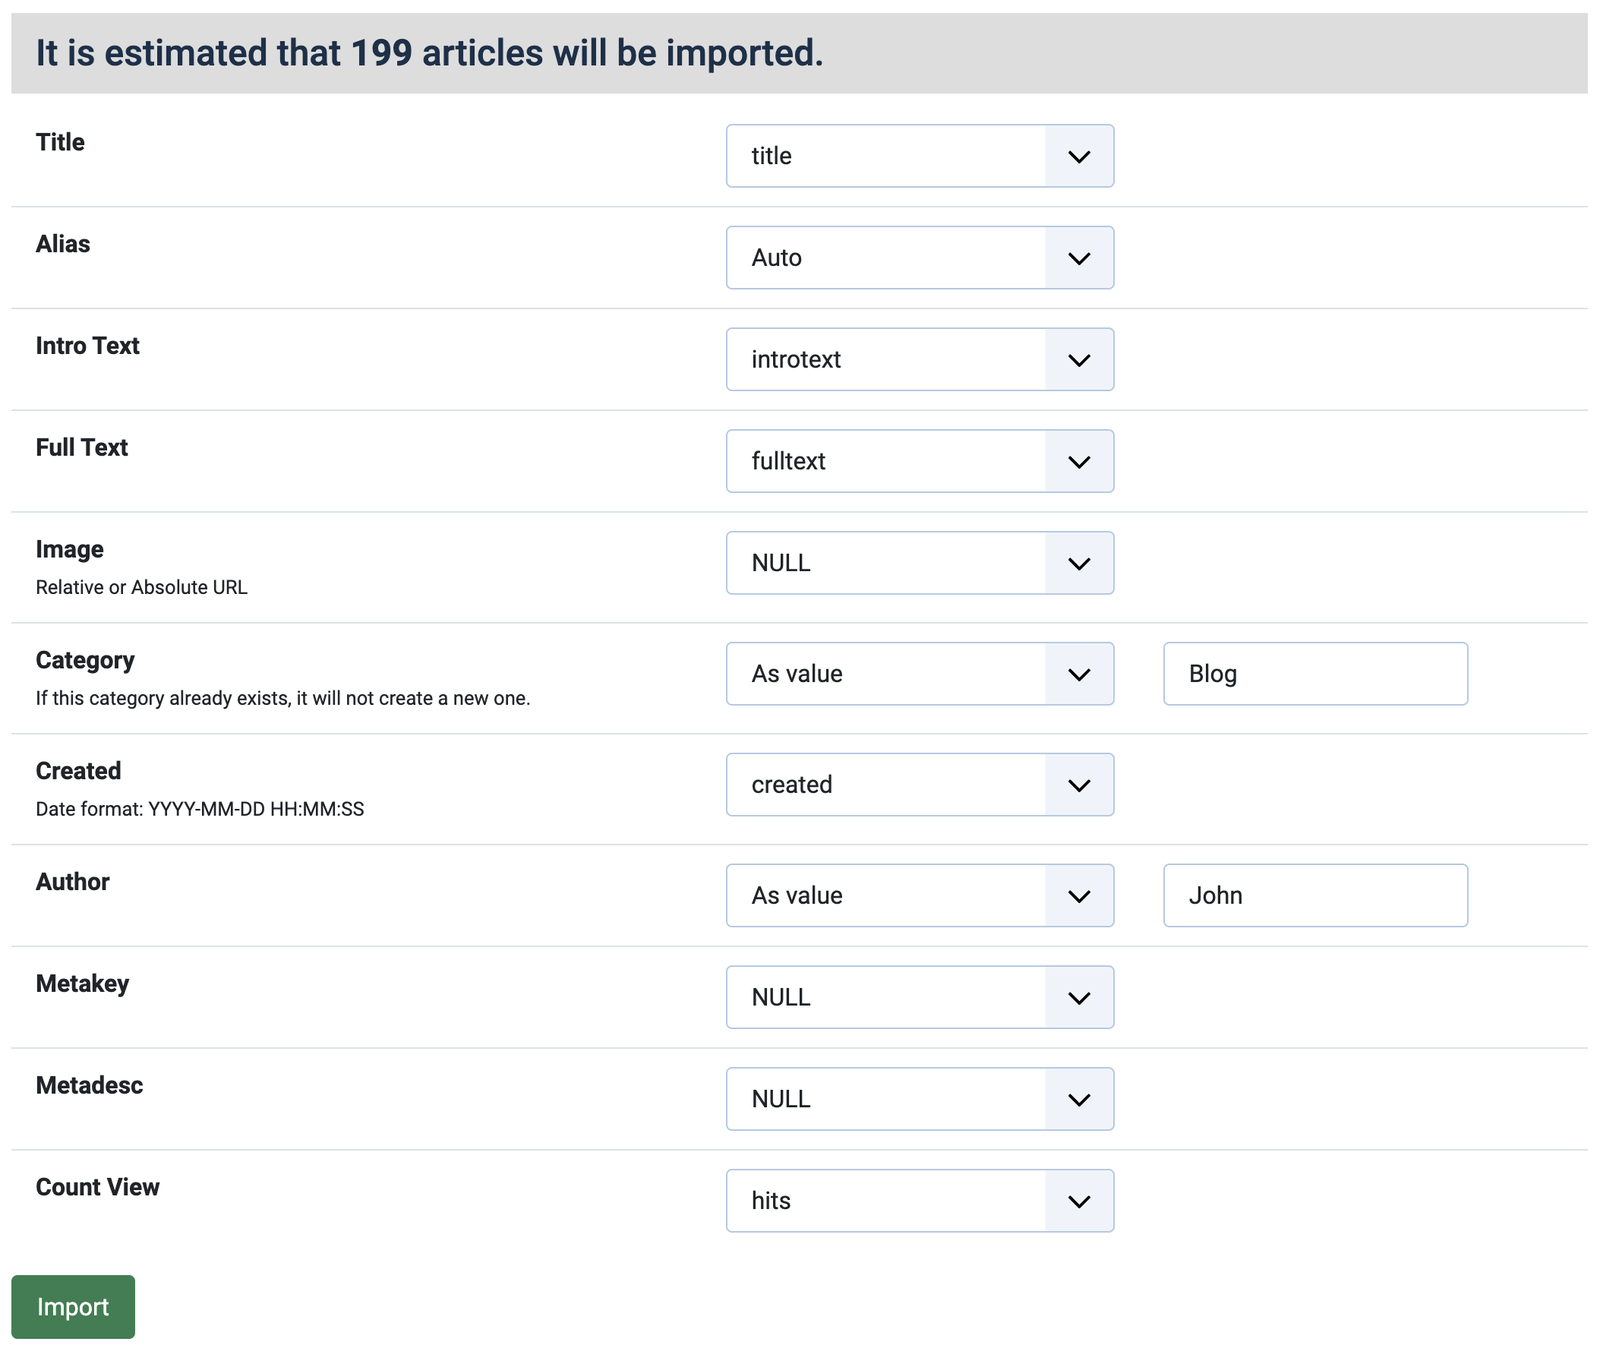
Task: Click the chevron on the Title dropdown
Action: coord(1079,155)
